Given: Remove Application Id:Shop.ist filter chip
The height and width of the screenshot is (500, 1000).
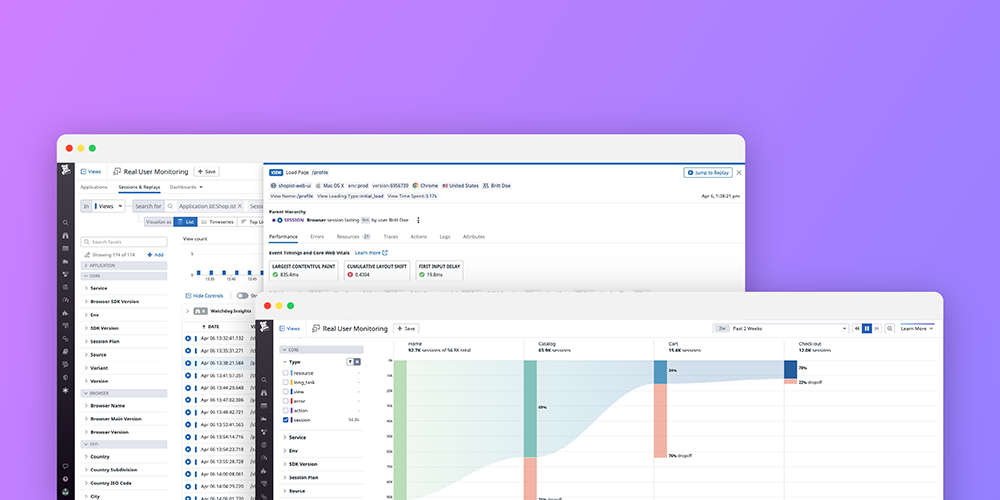Looking at the screenshot, I should click(240, 206).
